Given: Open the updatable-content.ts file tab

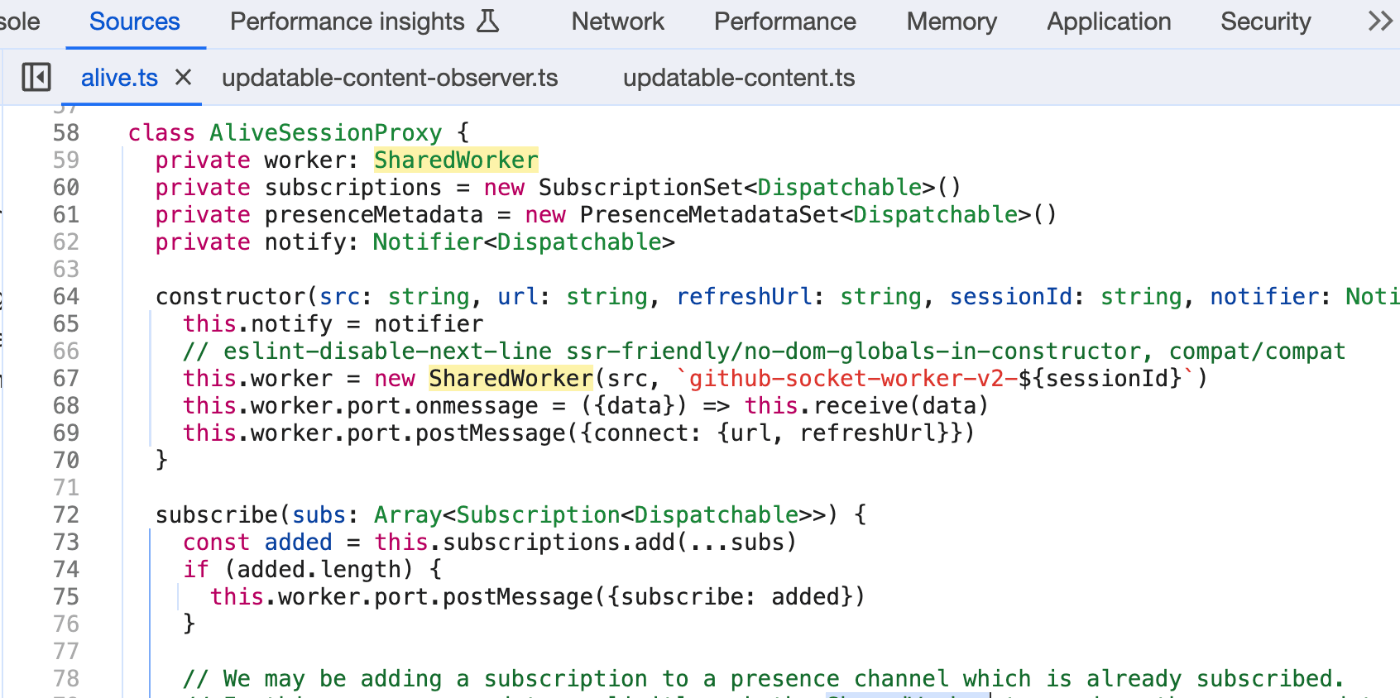Looking at the screenshot, I should click(738, 77).
